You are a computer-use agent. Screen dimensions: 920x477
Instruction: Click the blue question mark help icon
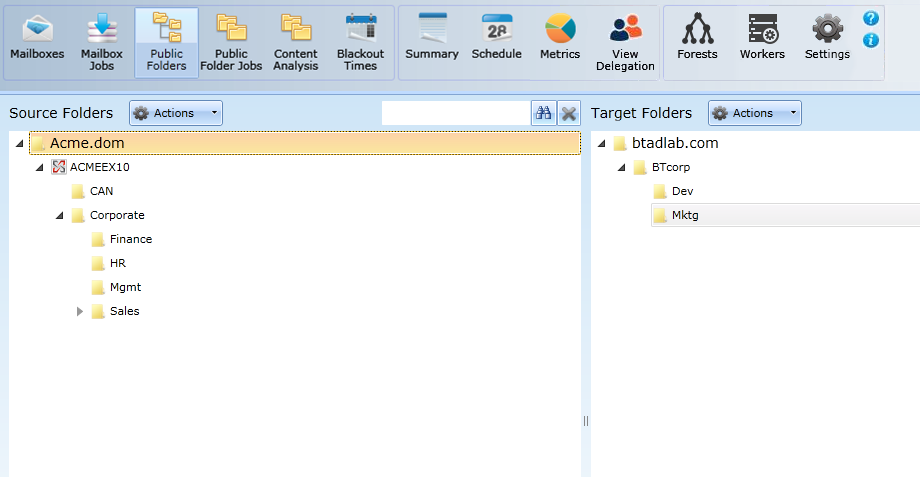871,18
